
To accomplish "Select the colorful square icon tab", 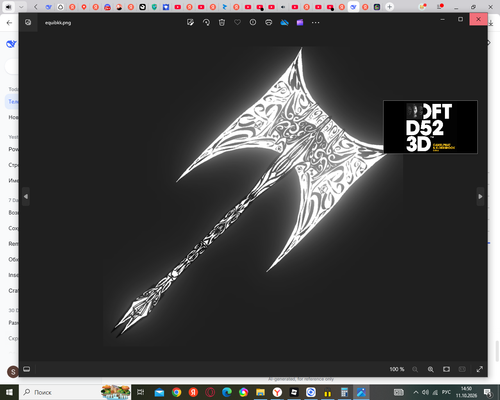I will coord(377,7).
